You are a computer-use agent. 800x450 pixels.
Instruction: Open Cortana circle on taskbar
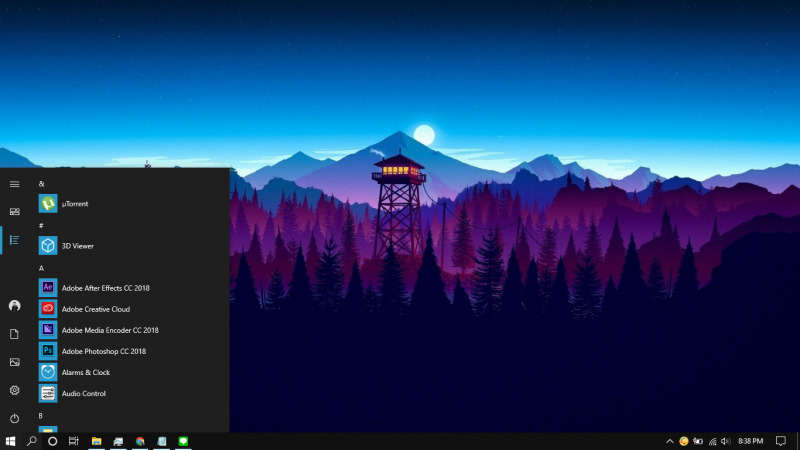pyautogui.click(x=53, y=441)
